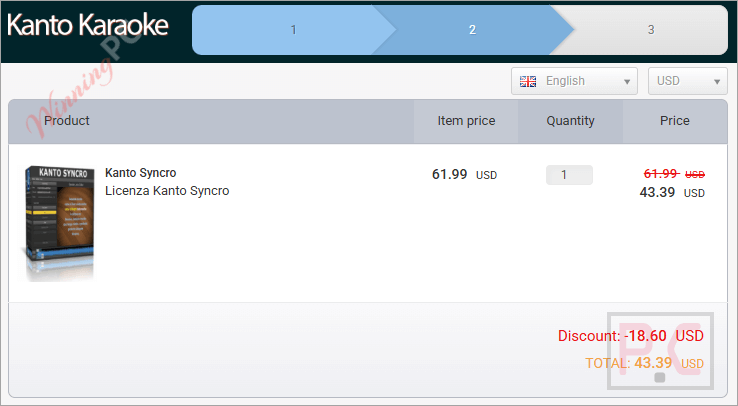738x406 pixels.
Task: Click the Licenza Kanto Syncro description
Action: 167,191
